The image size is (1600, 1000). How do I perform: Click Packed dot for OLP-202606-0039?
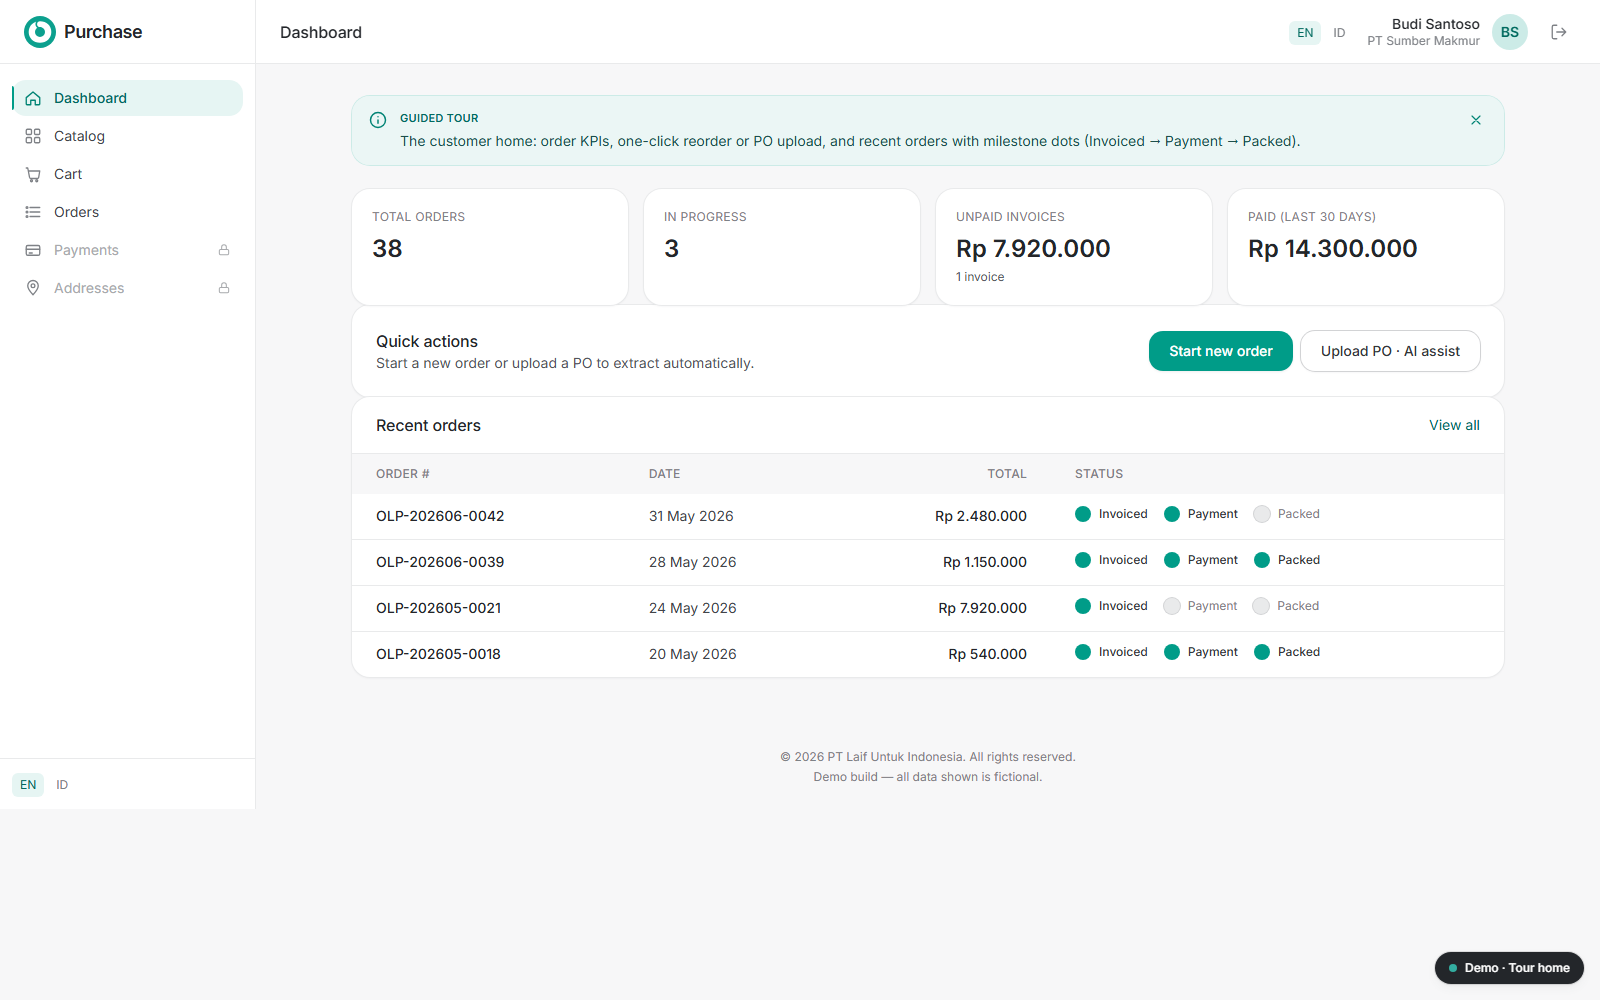(x=1262, y=560)
